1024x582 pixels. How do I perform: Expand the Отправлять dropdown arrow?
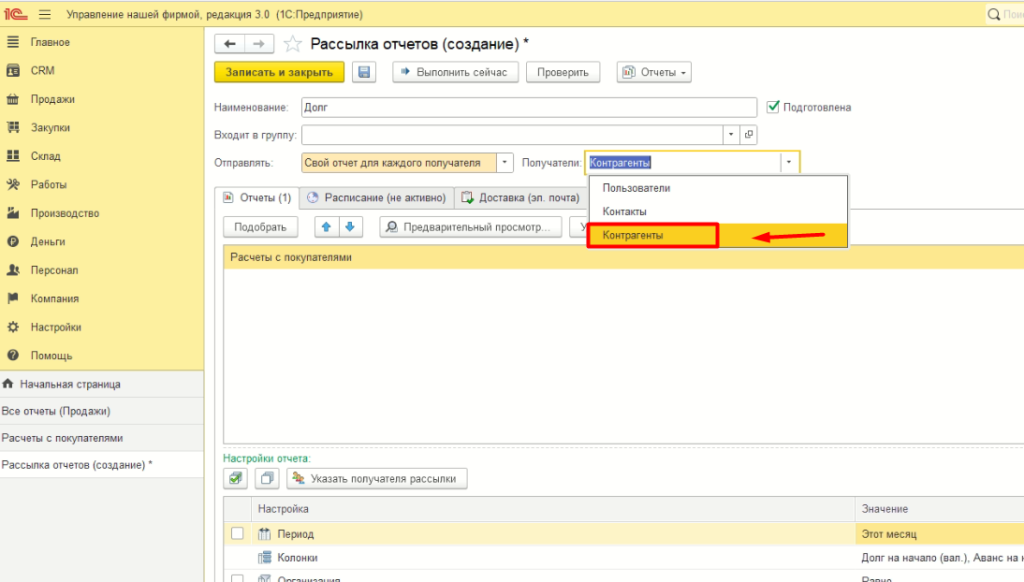coord(504,162)
